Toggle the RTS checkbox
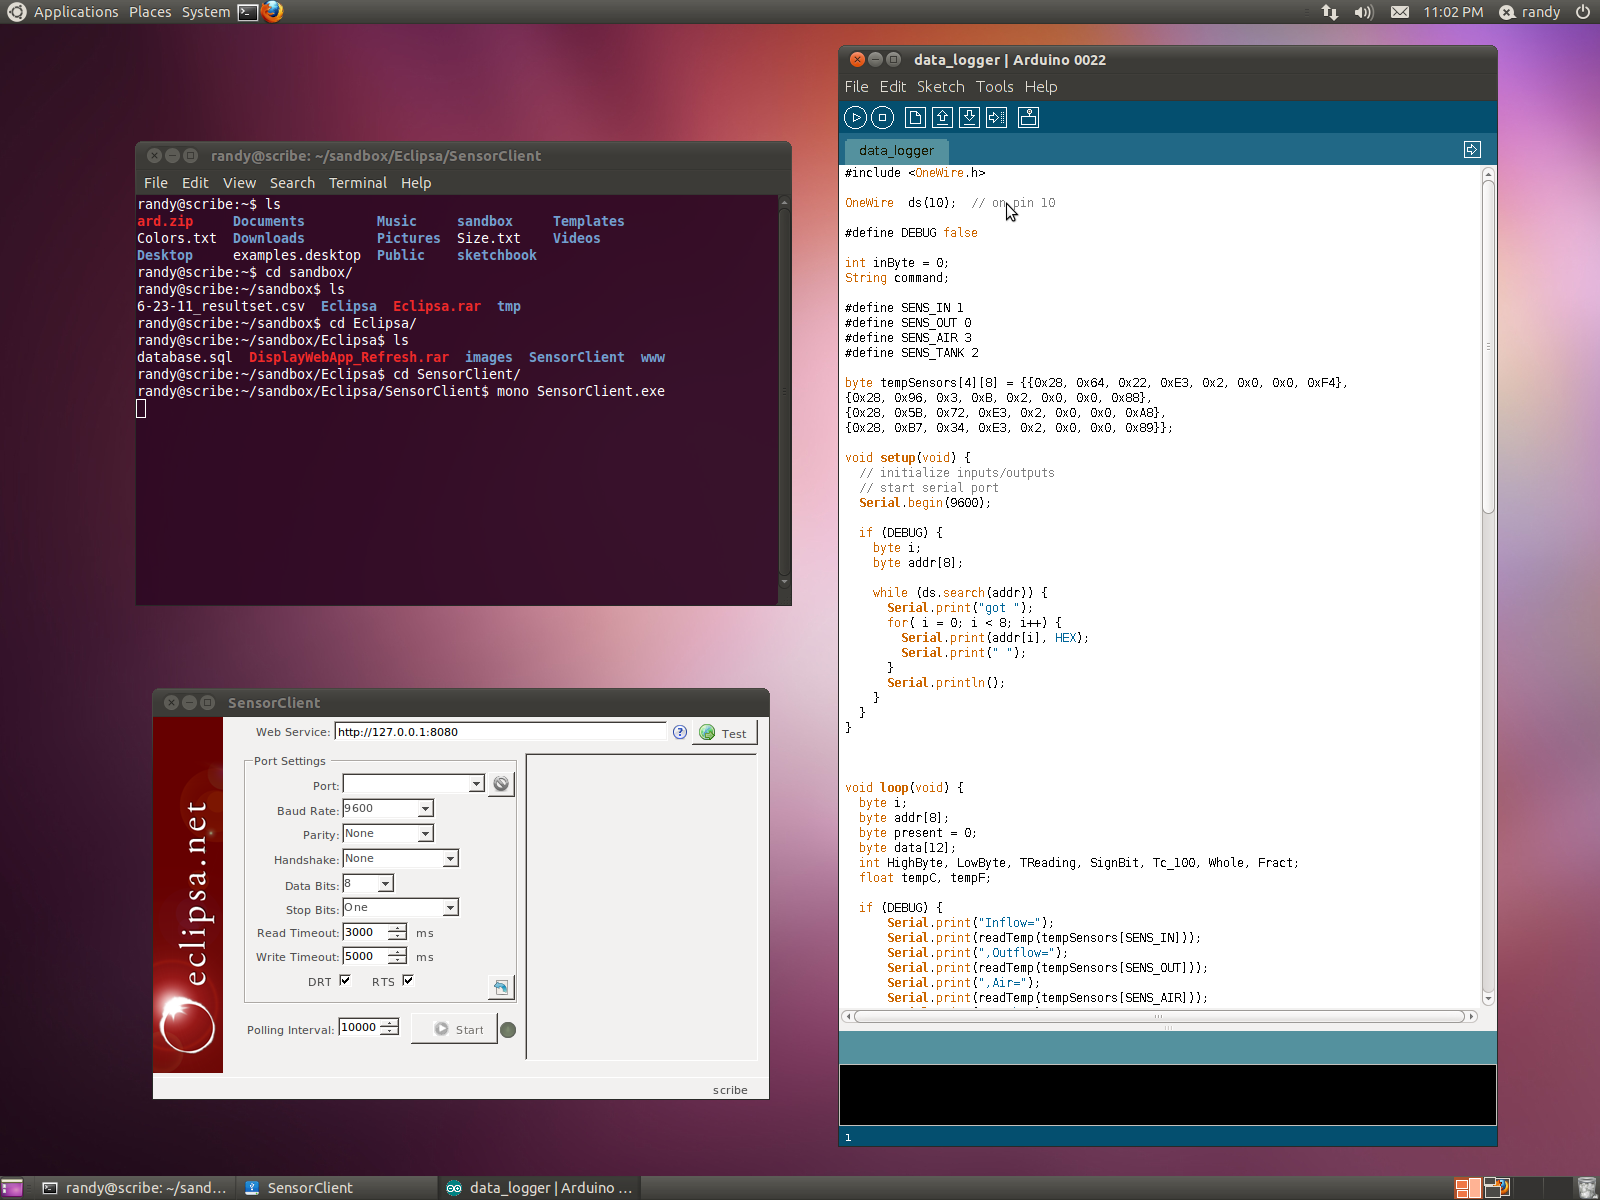Image resolution: width=1600 pixels, height=1200 pixels. (x=408, y=981)
